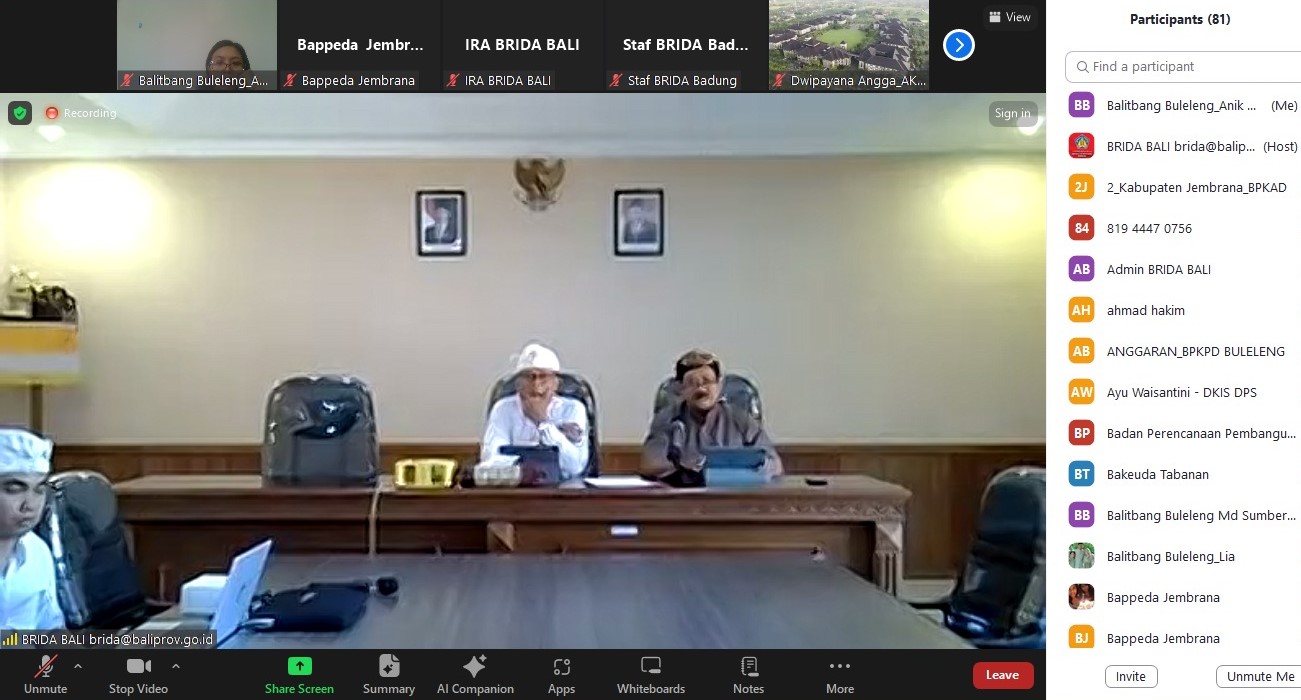This screenshot has width=1301, height=700.
Task: Click the Unmute Me button
Action: coord(1260,677)
